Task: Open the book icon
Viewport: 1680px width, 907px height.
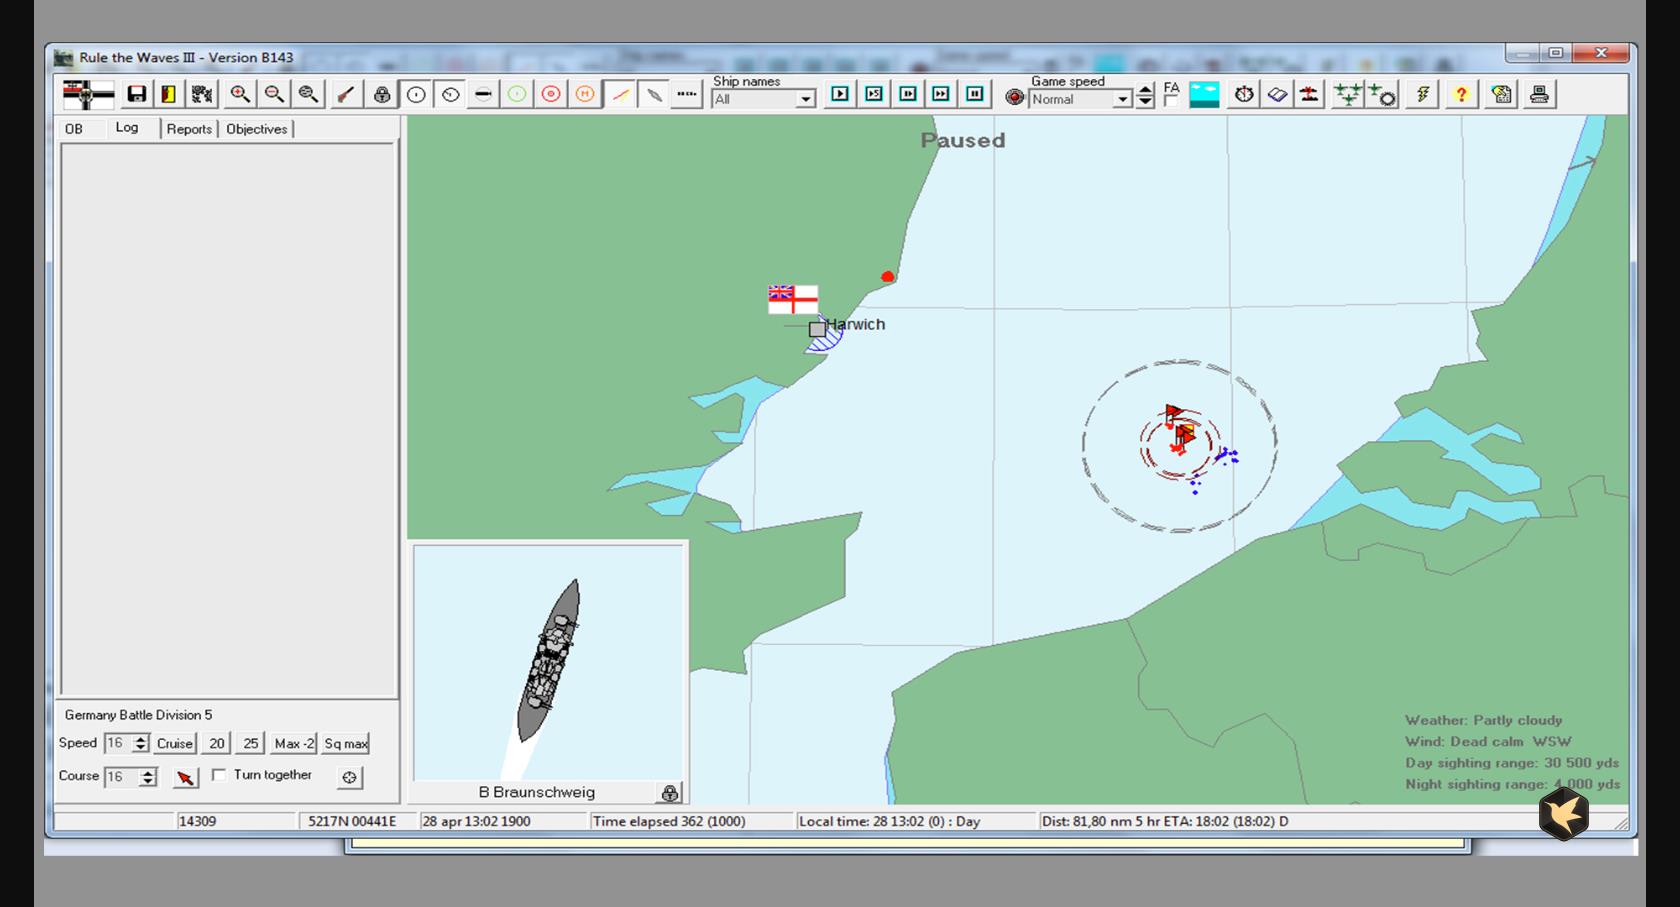Action: point(1277,94)
